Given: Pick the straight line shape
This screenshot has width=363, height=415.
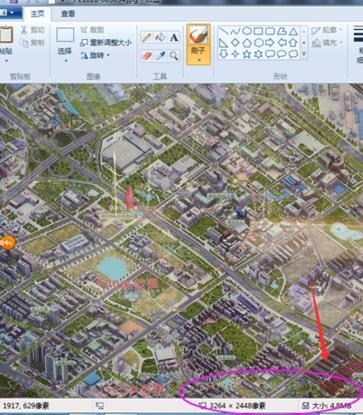Looking at the screenshot, I should [x=224, y=31].
